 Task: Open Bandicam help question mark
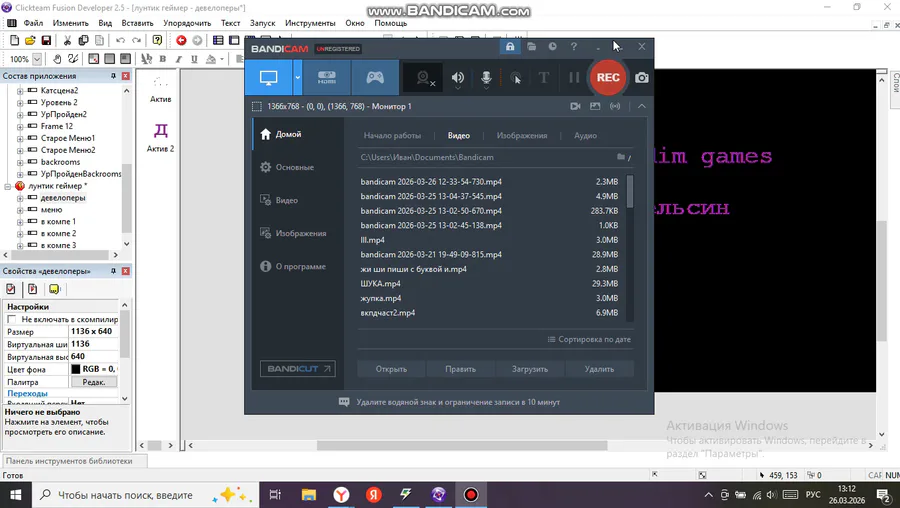[573, 47]
